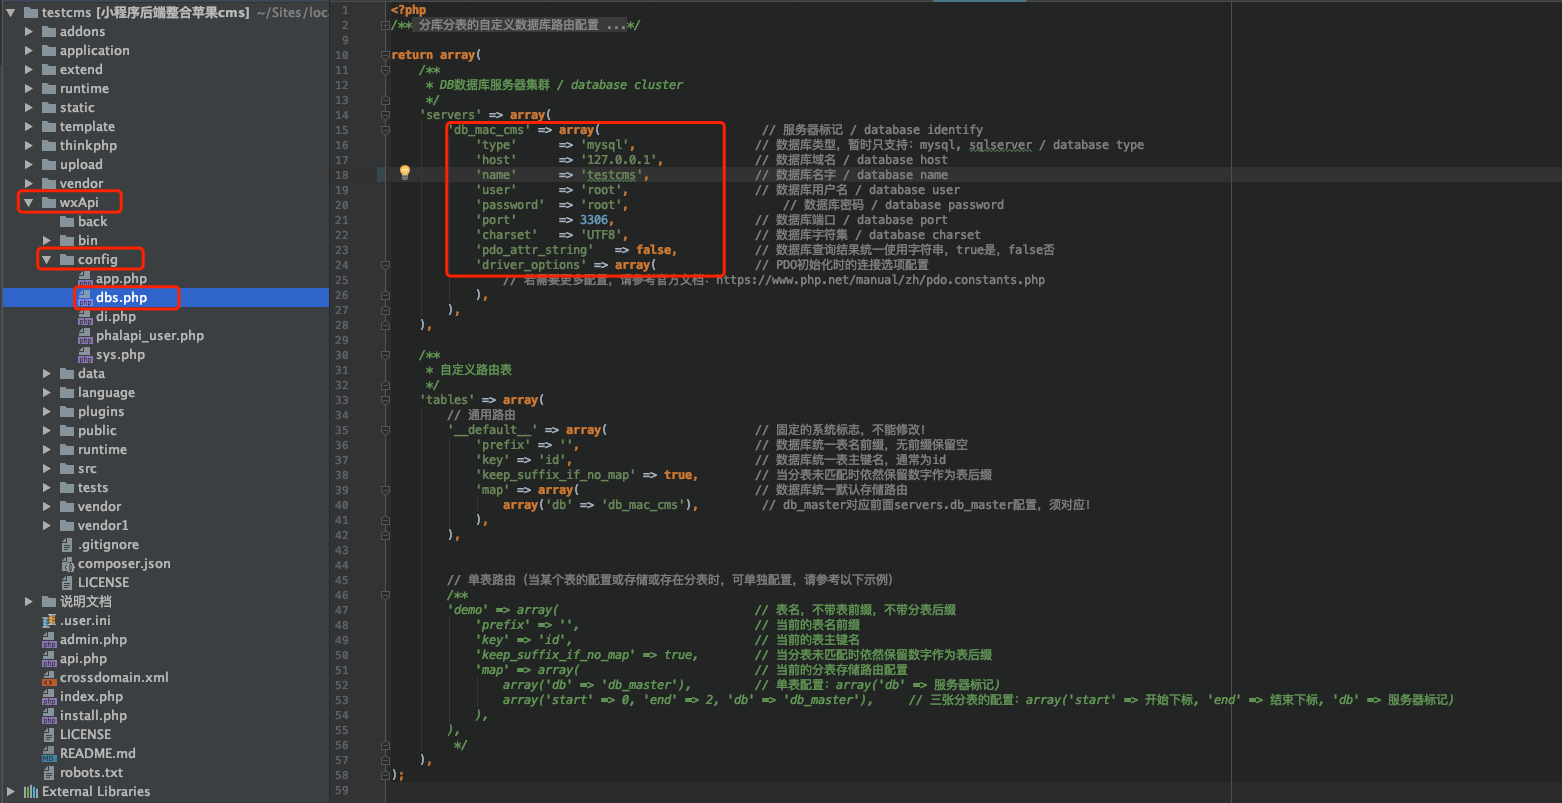Expand the template folder arrow
This screenshot has height=803, width=1562.
click(29, 127)
